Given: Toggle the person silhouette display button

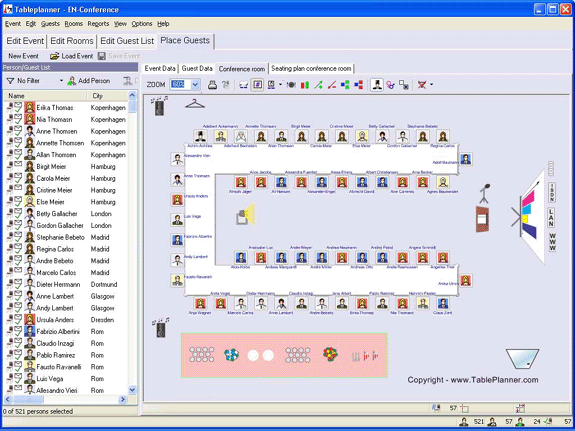Looking at the screenshot, I should click(x=377, y=85).
